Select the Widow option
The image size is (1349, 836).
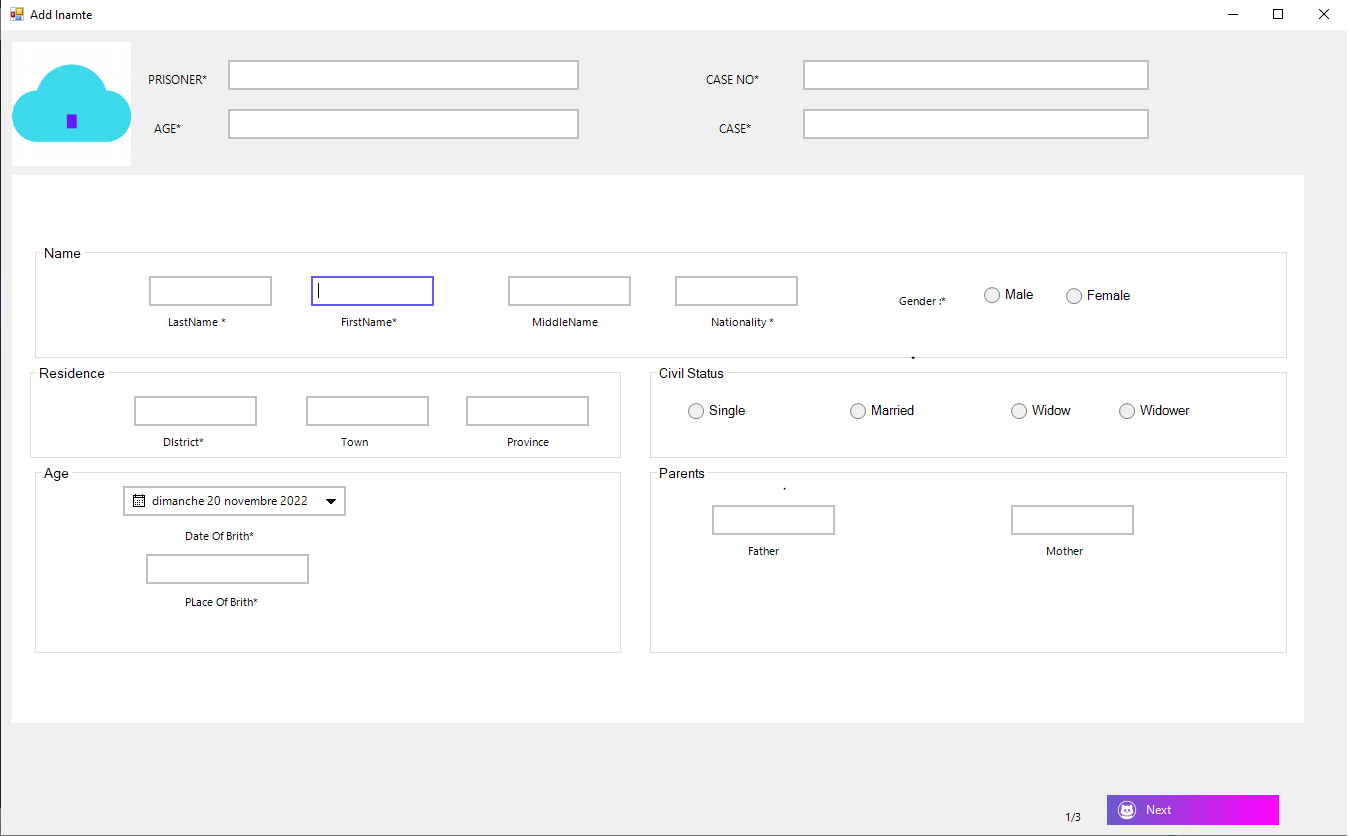coord(1018,410)
